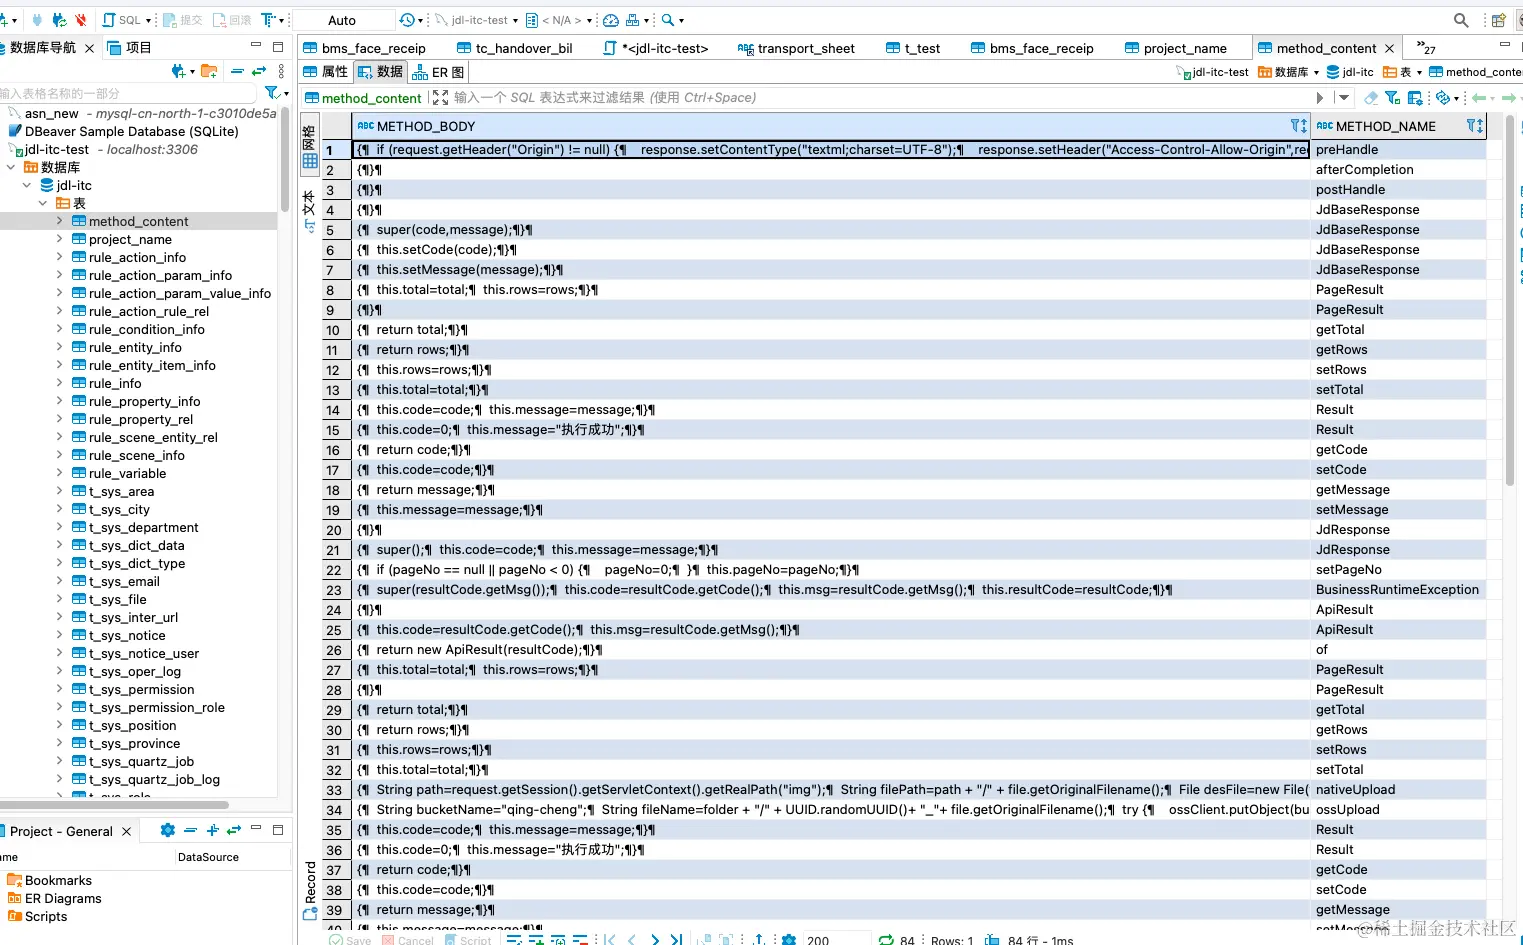Click the Connect plug icon in the toolbar

coord(37,20)
